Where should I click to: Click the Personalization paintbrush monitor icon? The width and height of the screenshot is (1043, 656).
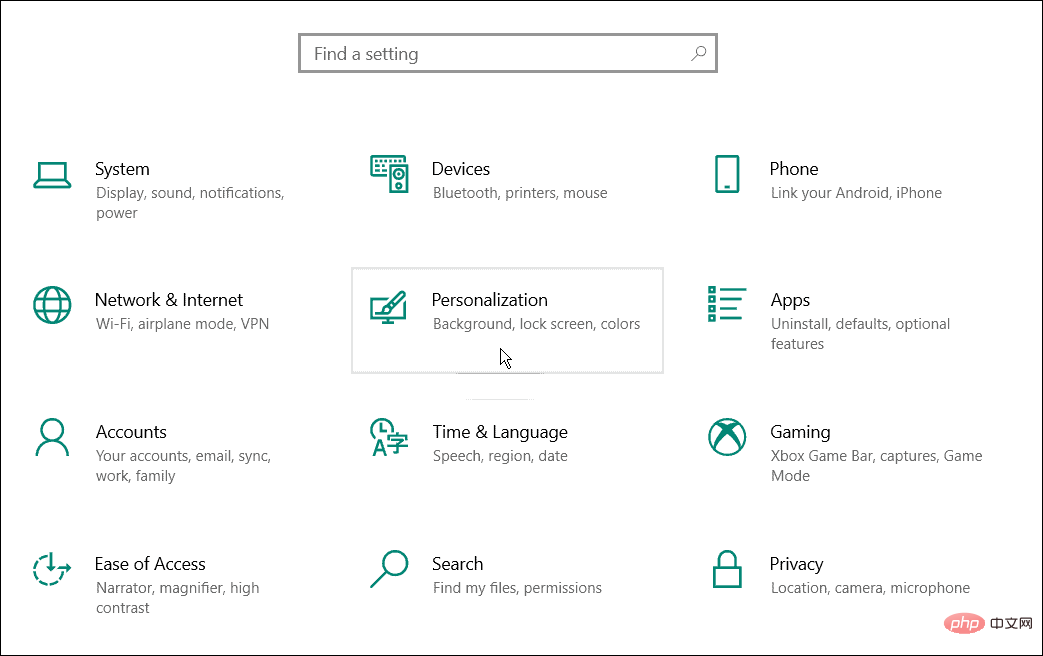[388, 307]
